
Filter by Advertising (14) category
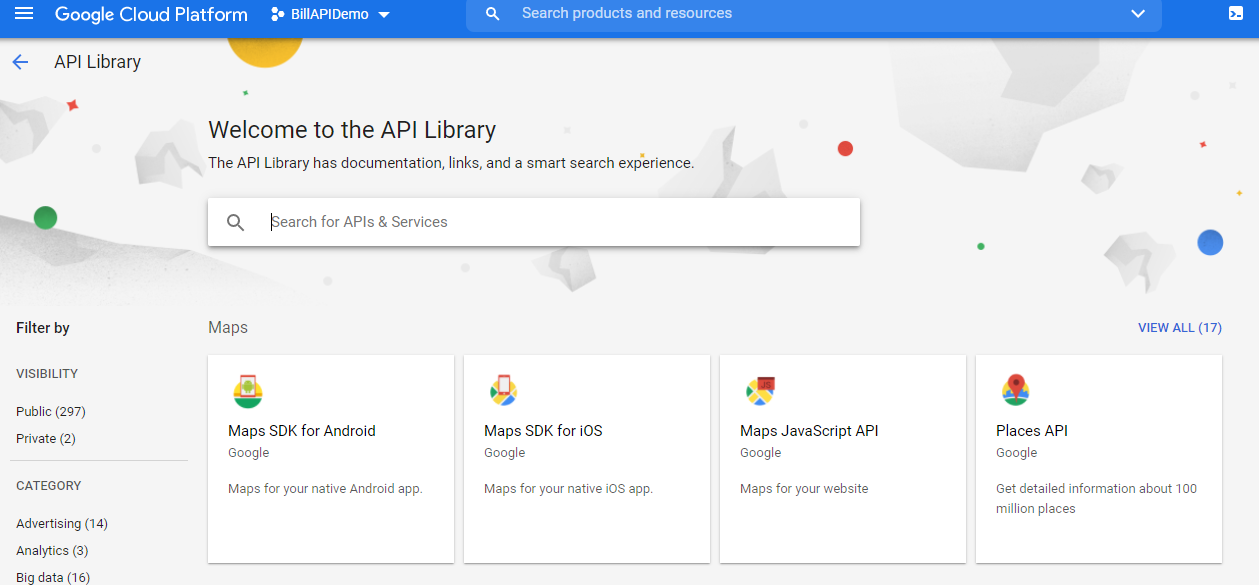click(x=62, y=524)
